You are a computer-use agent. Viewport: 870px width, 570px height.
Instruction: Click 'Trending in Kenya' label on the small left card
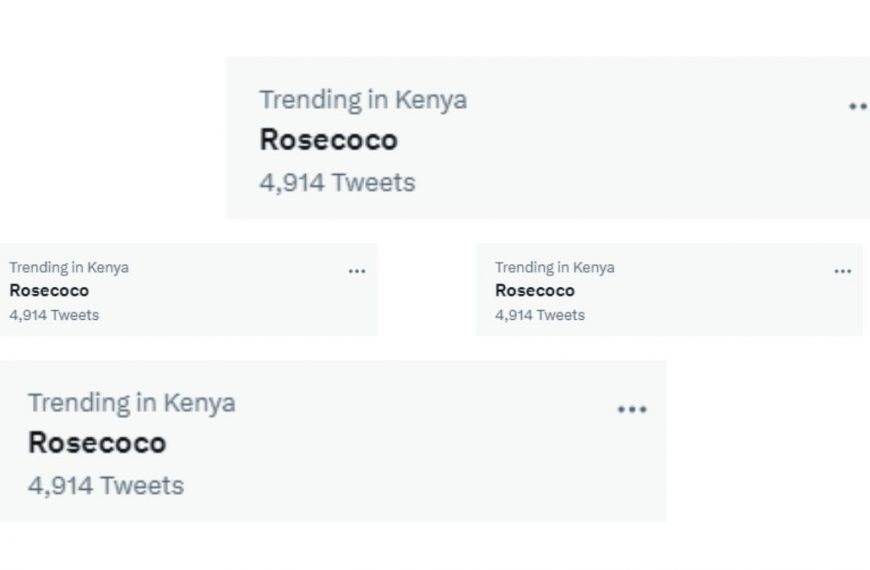pyautogui.click(x=69, y=267)
